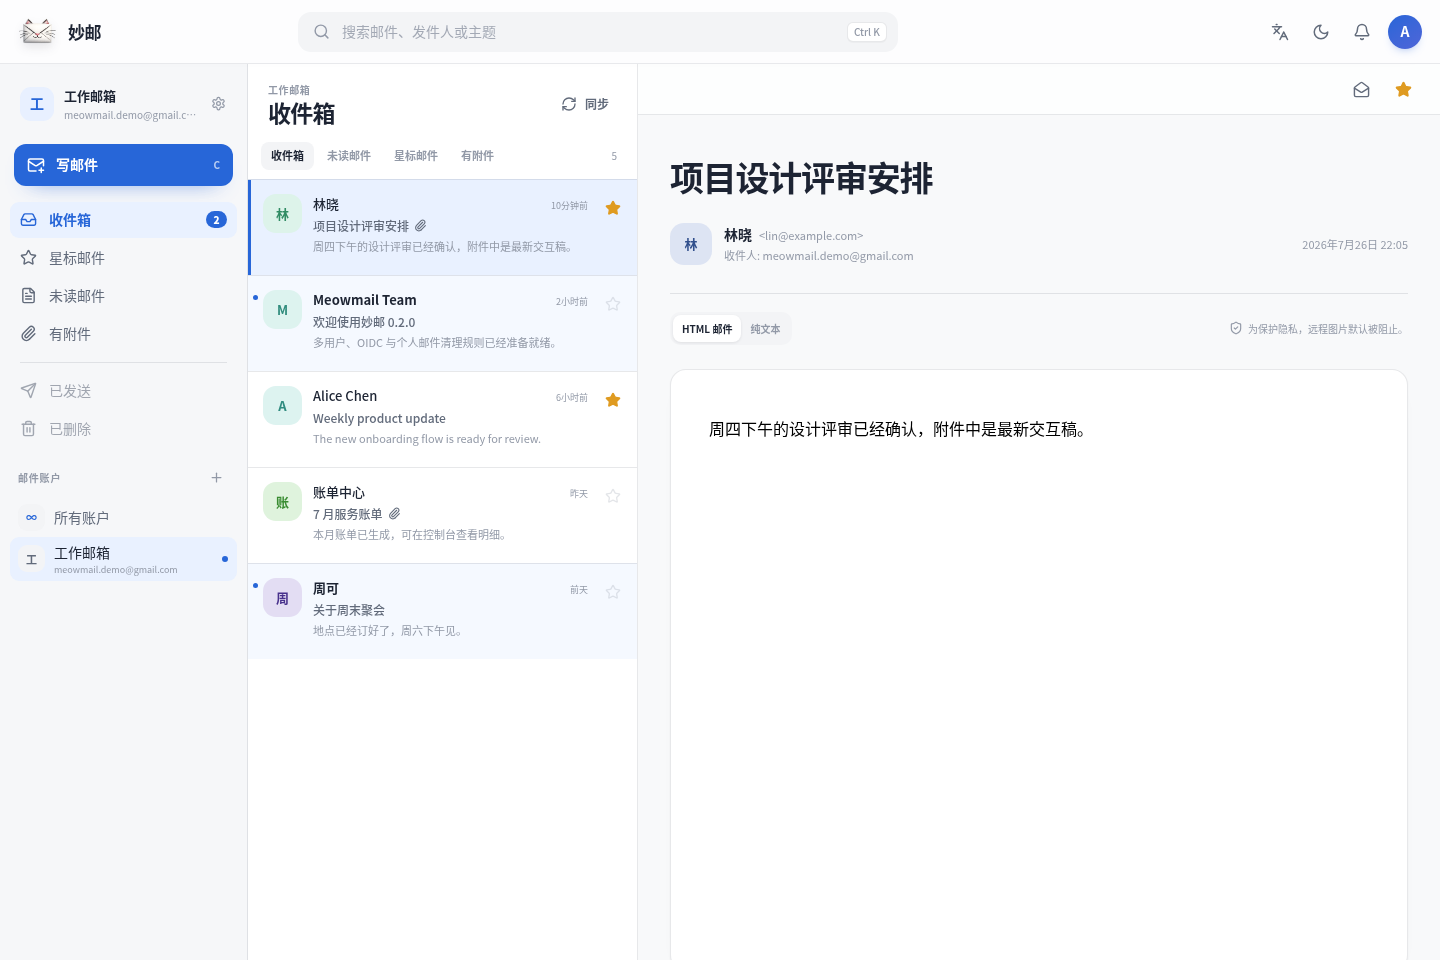1440x960 pixels.
Task: Unstar the 林晓 email in list
Action: [613, 208]
